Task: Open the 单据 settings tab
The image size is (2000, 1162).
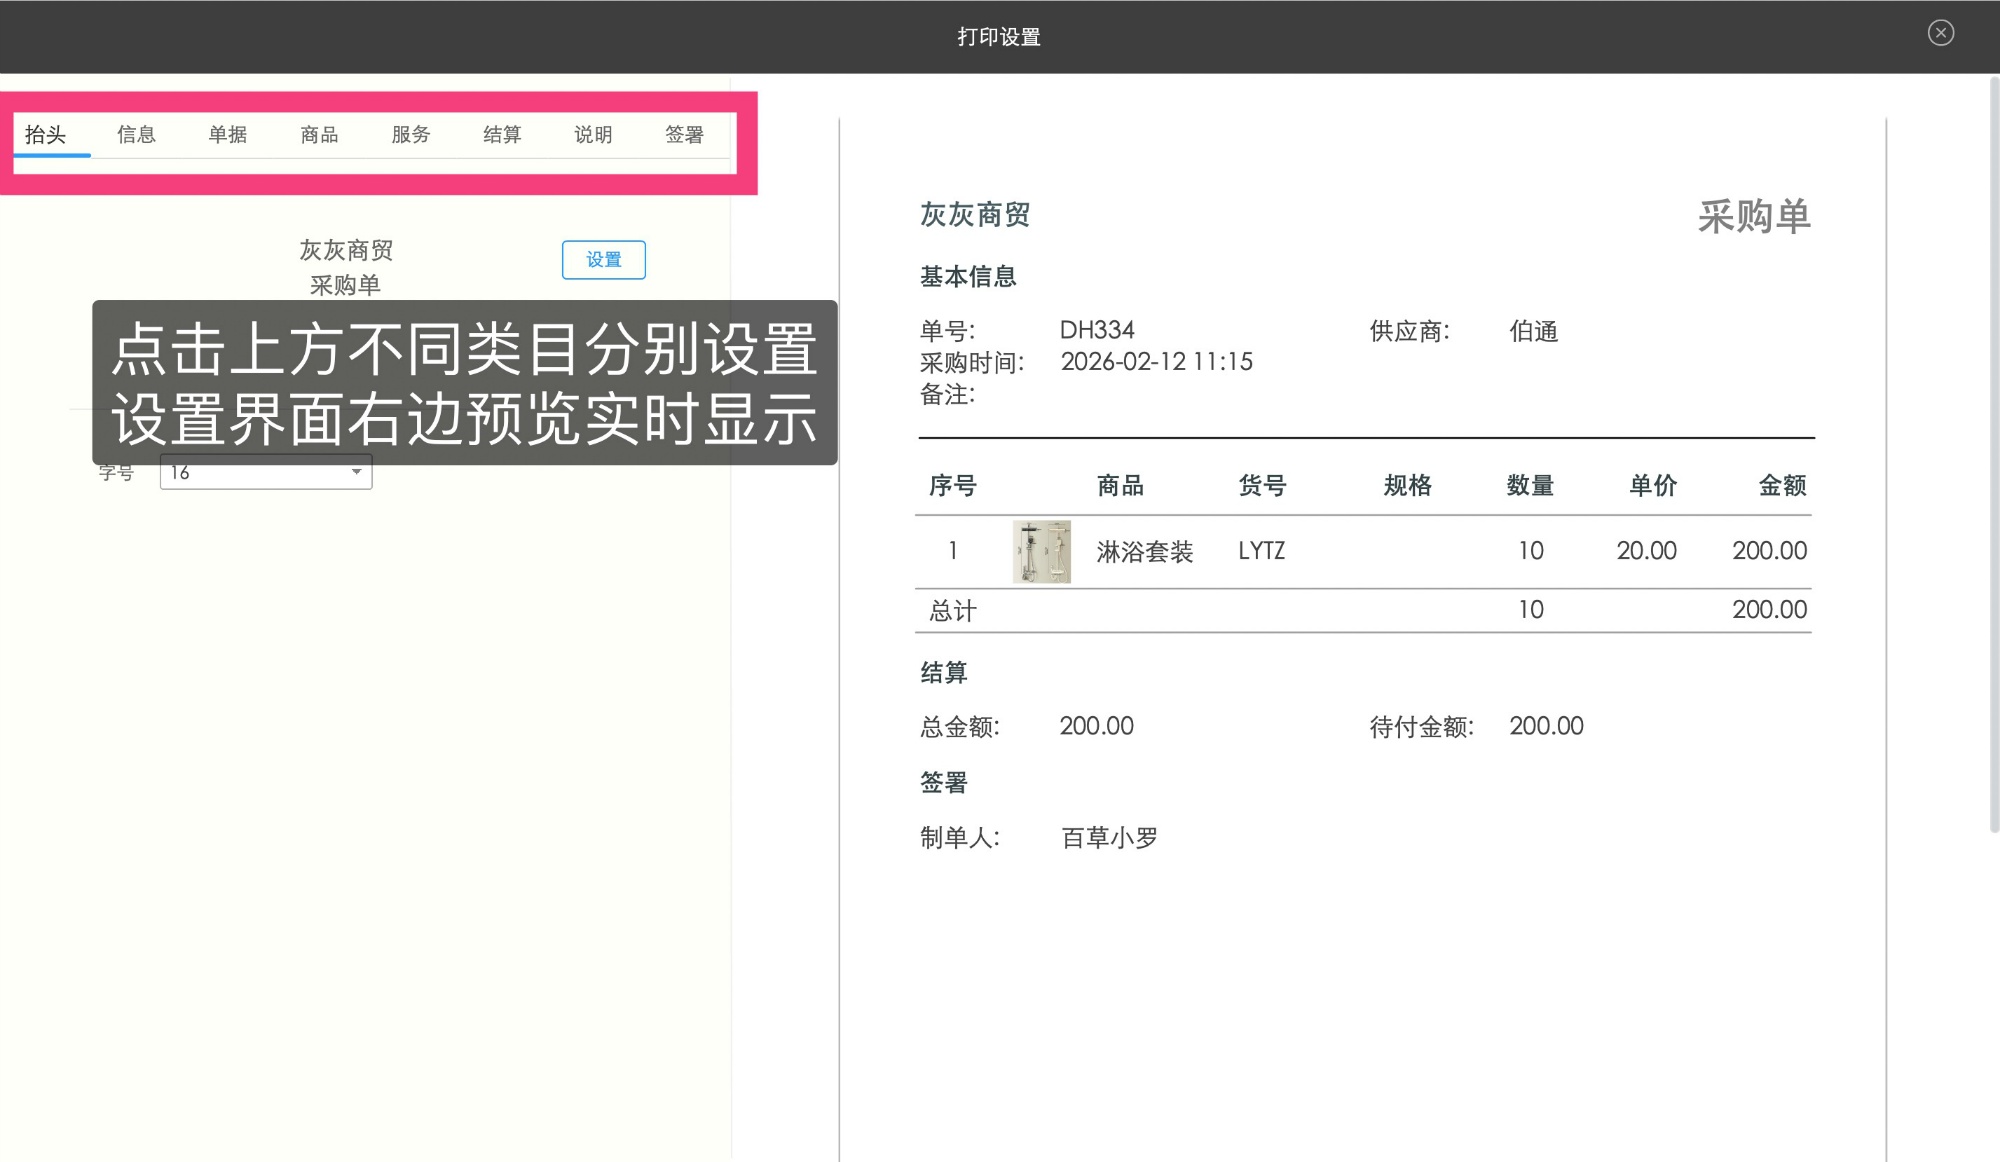Action: point(228,135)
